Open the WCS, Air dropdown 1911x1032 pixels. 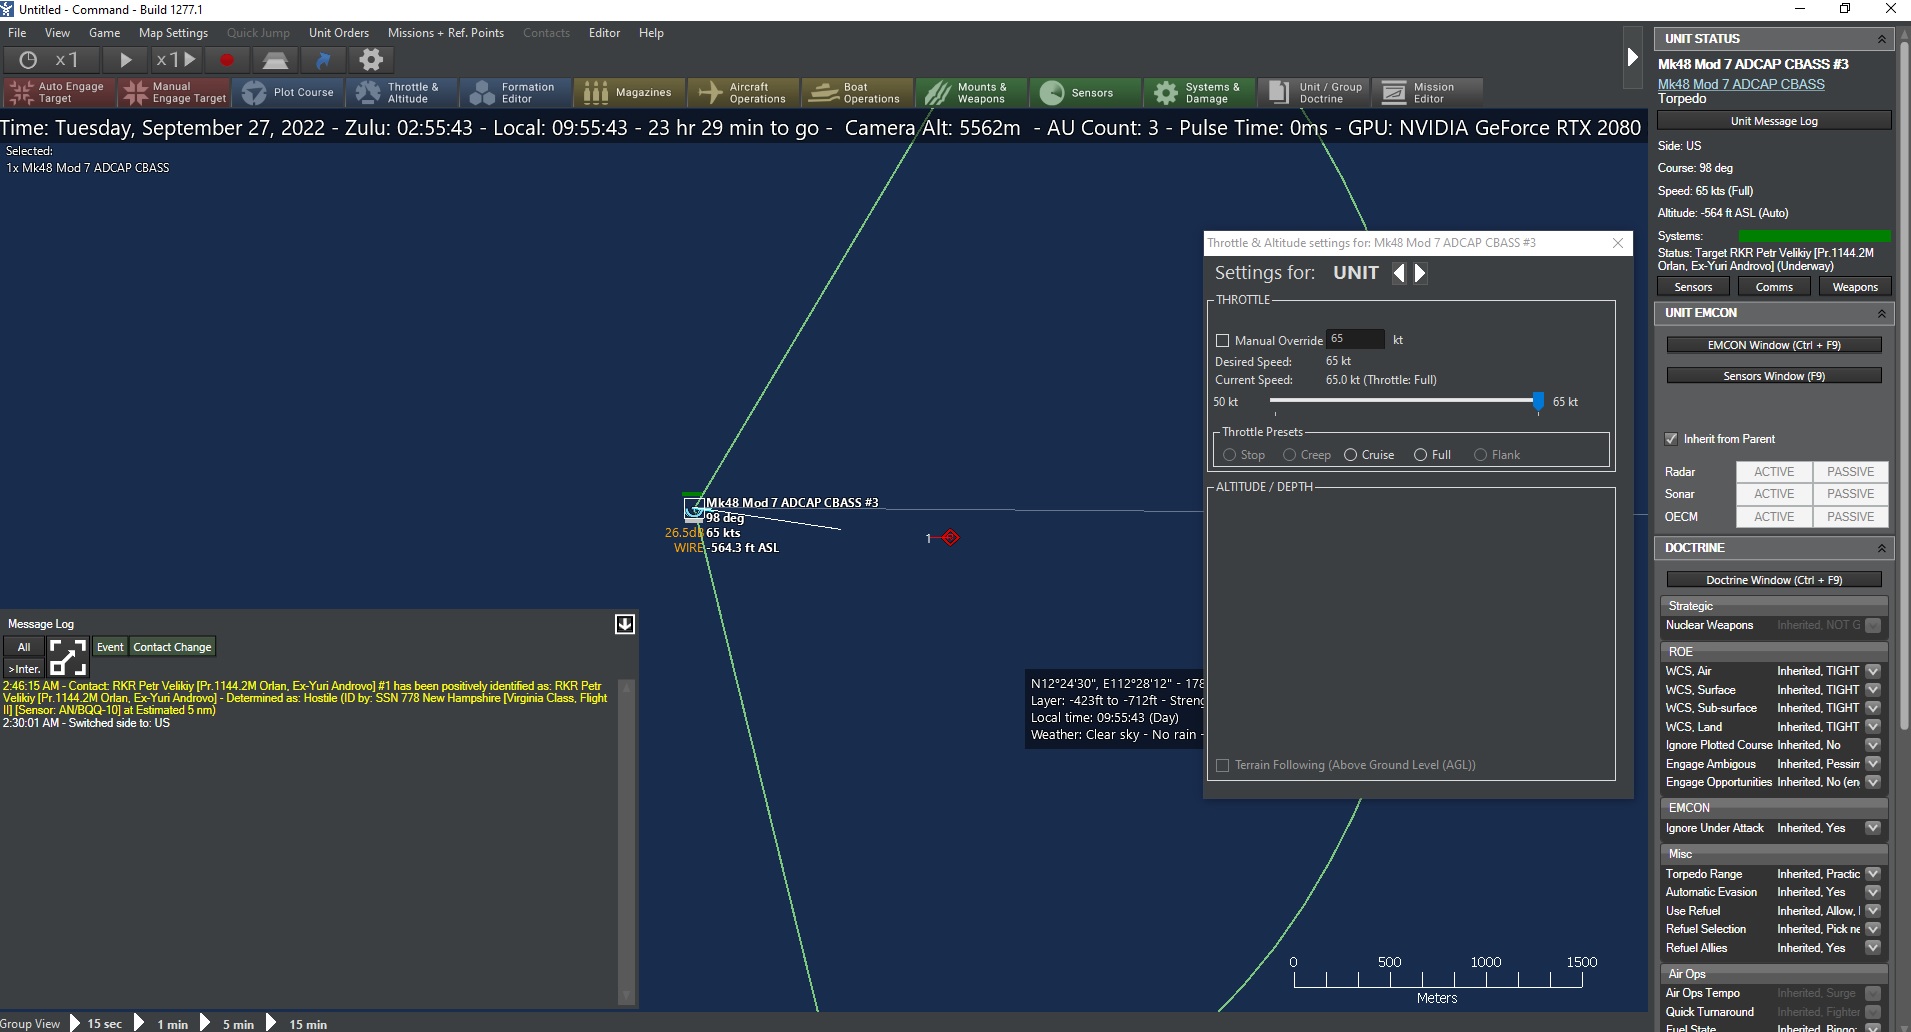pos(1873,671)
